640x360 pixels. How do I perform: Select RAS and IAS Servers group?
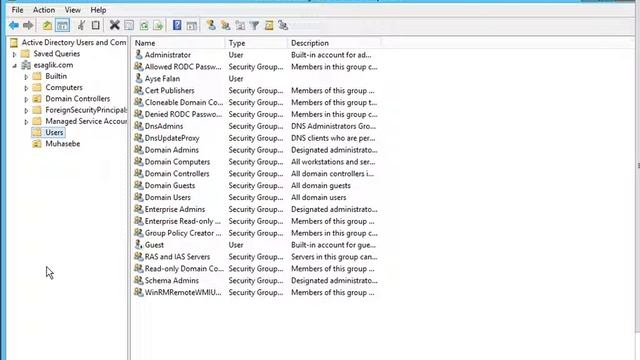[x=177, y=257]
